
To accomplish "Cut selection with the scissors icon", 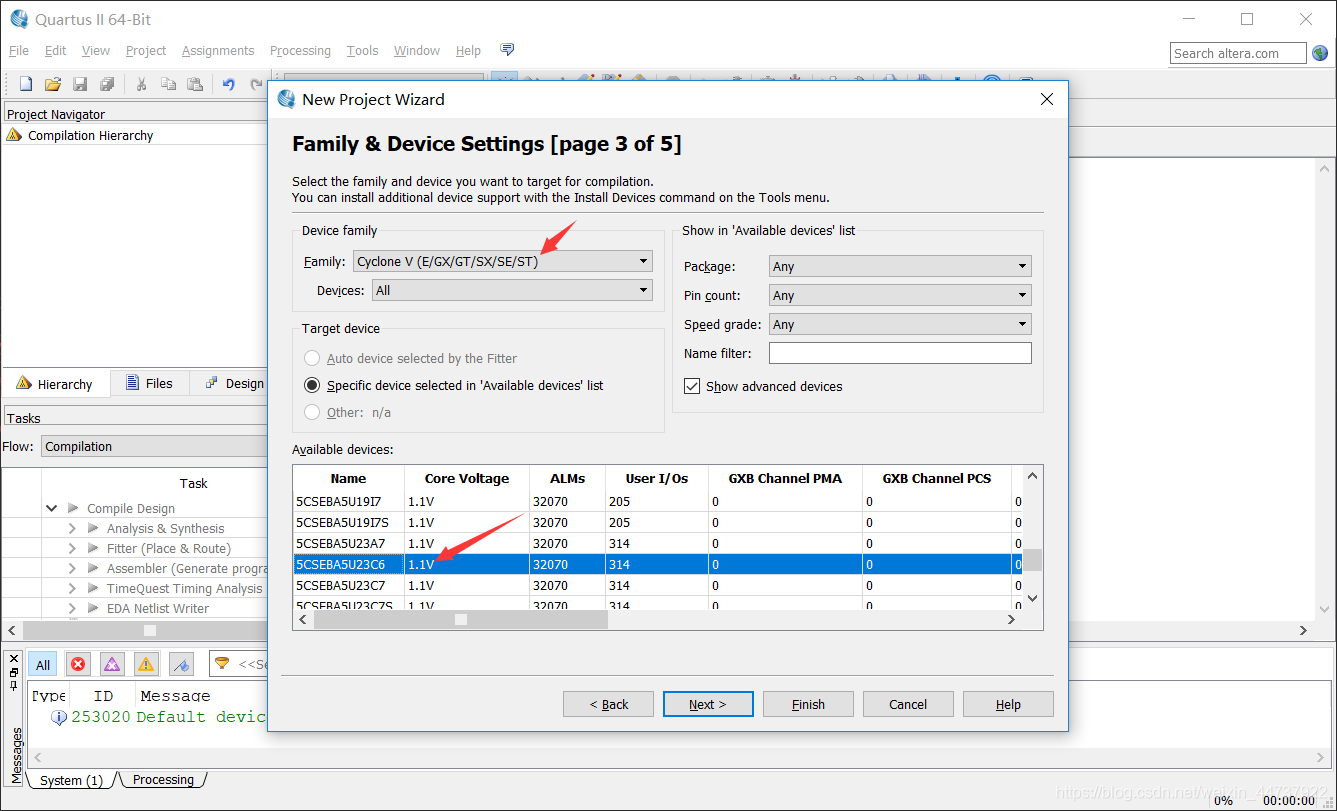I will (x=141, y=85).
